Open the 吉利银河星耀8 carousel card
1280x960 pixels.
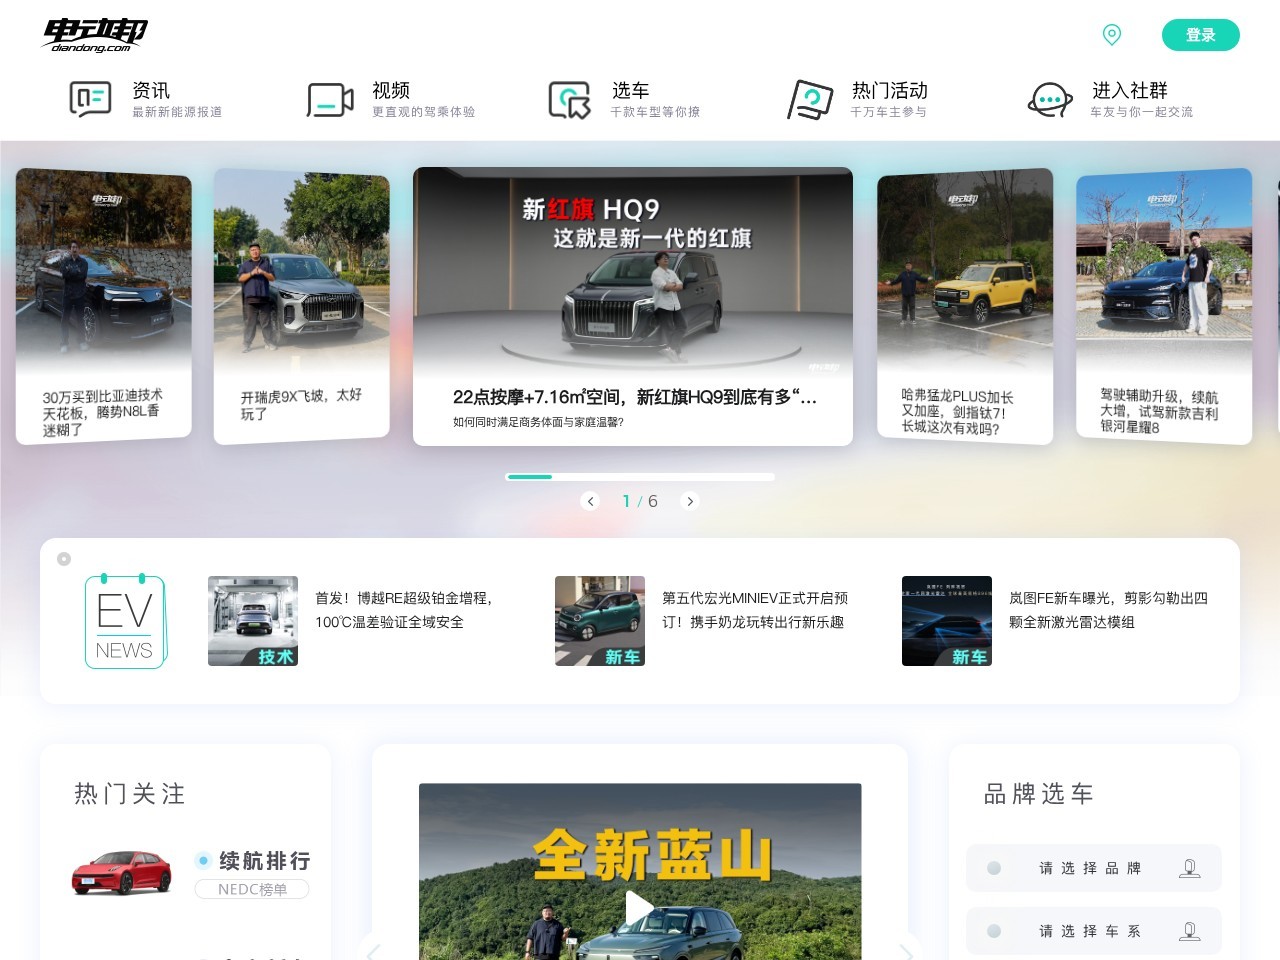pyautogui.click(x=1164, y=306)
